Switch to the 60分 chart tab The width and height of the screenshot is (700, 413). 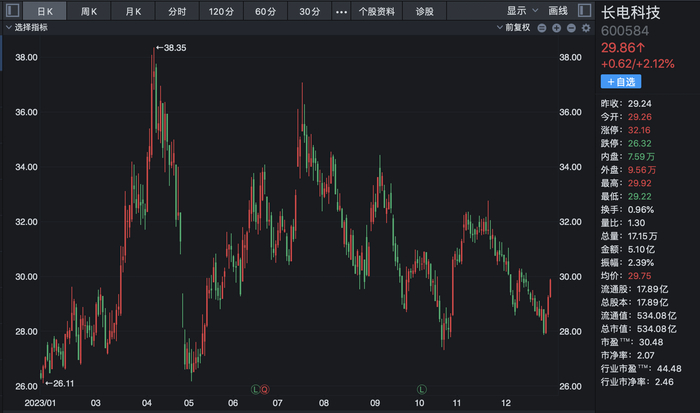click(265, 11)
